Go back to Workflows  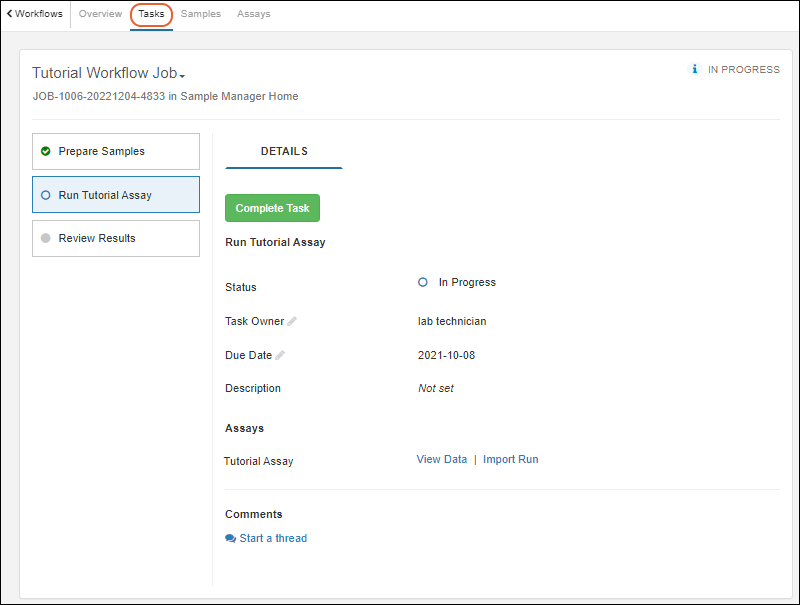point(35,14)
